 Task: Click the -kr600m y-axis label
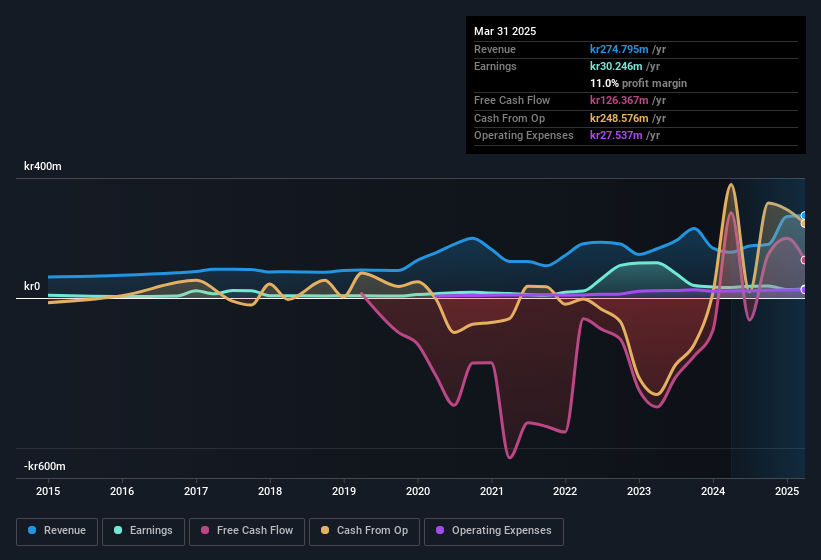(x=45, y=466)
